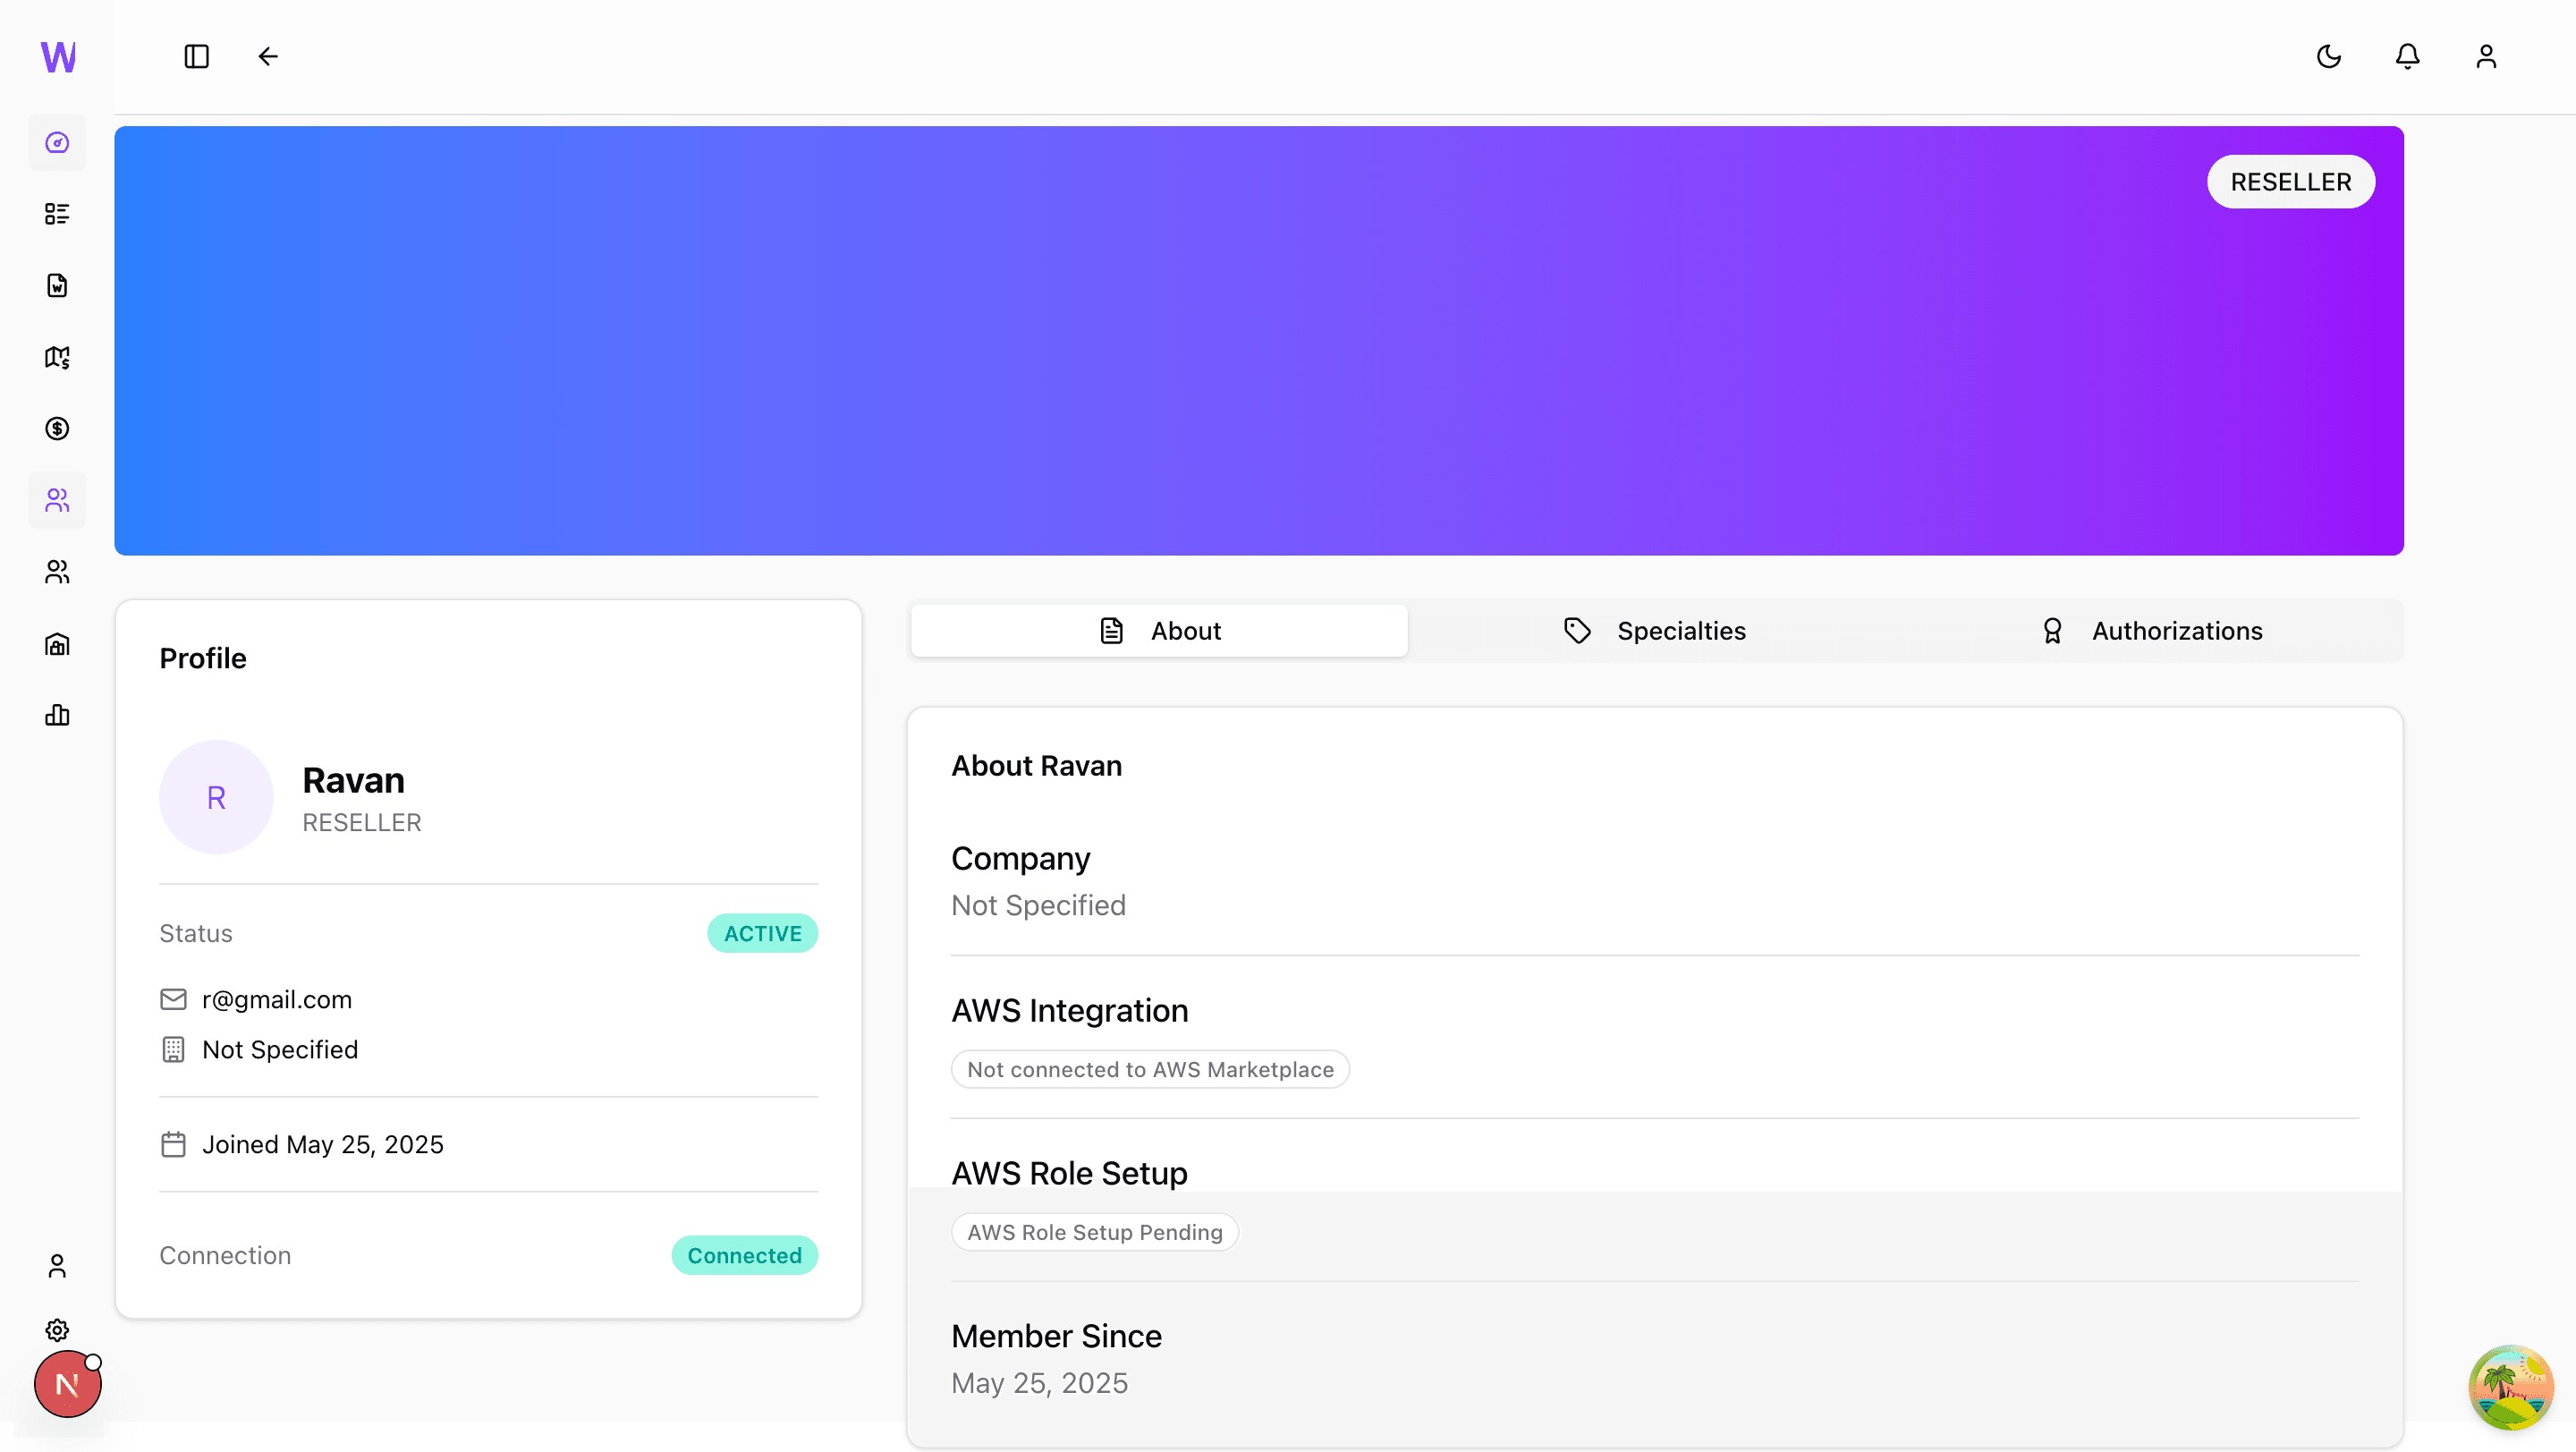Click the R avatar circle for Ravan
This screenshot has width=2576, height=1452.
(216, 797)
